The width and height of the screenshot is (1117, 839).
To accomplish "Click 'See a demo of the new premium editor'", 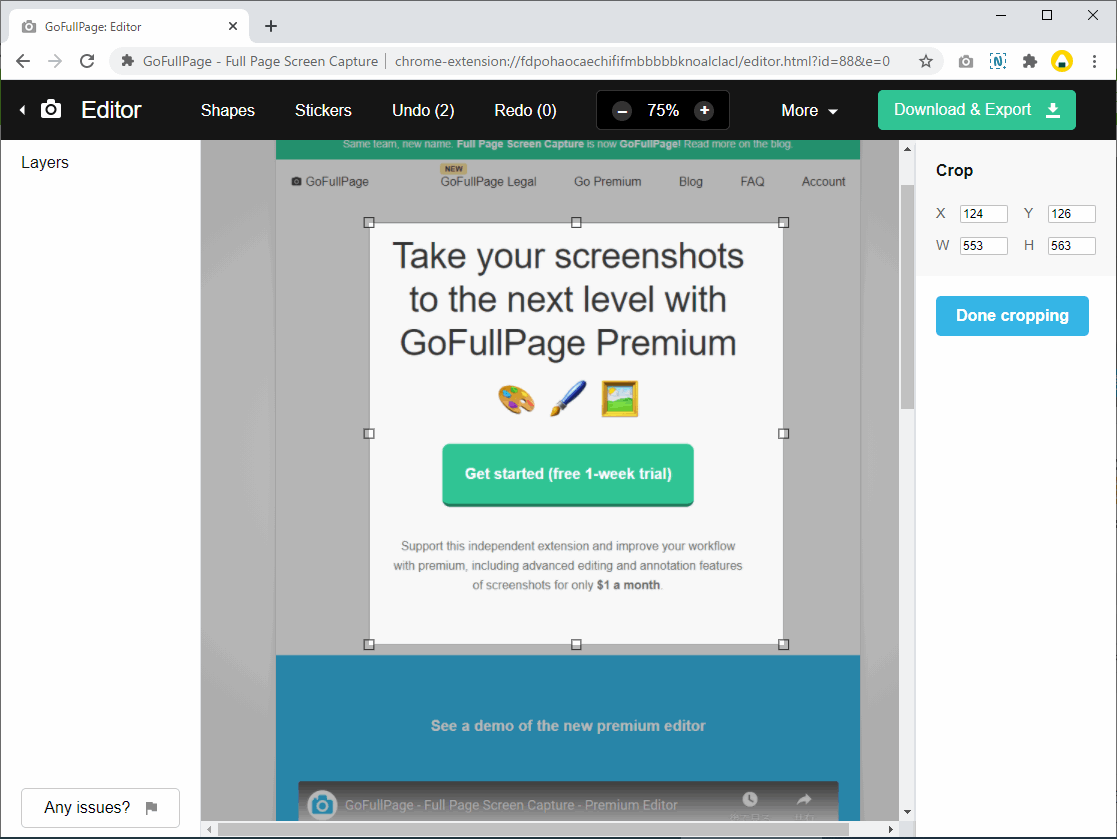I will (x=568, y=726).
